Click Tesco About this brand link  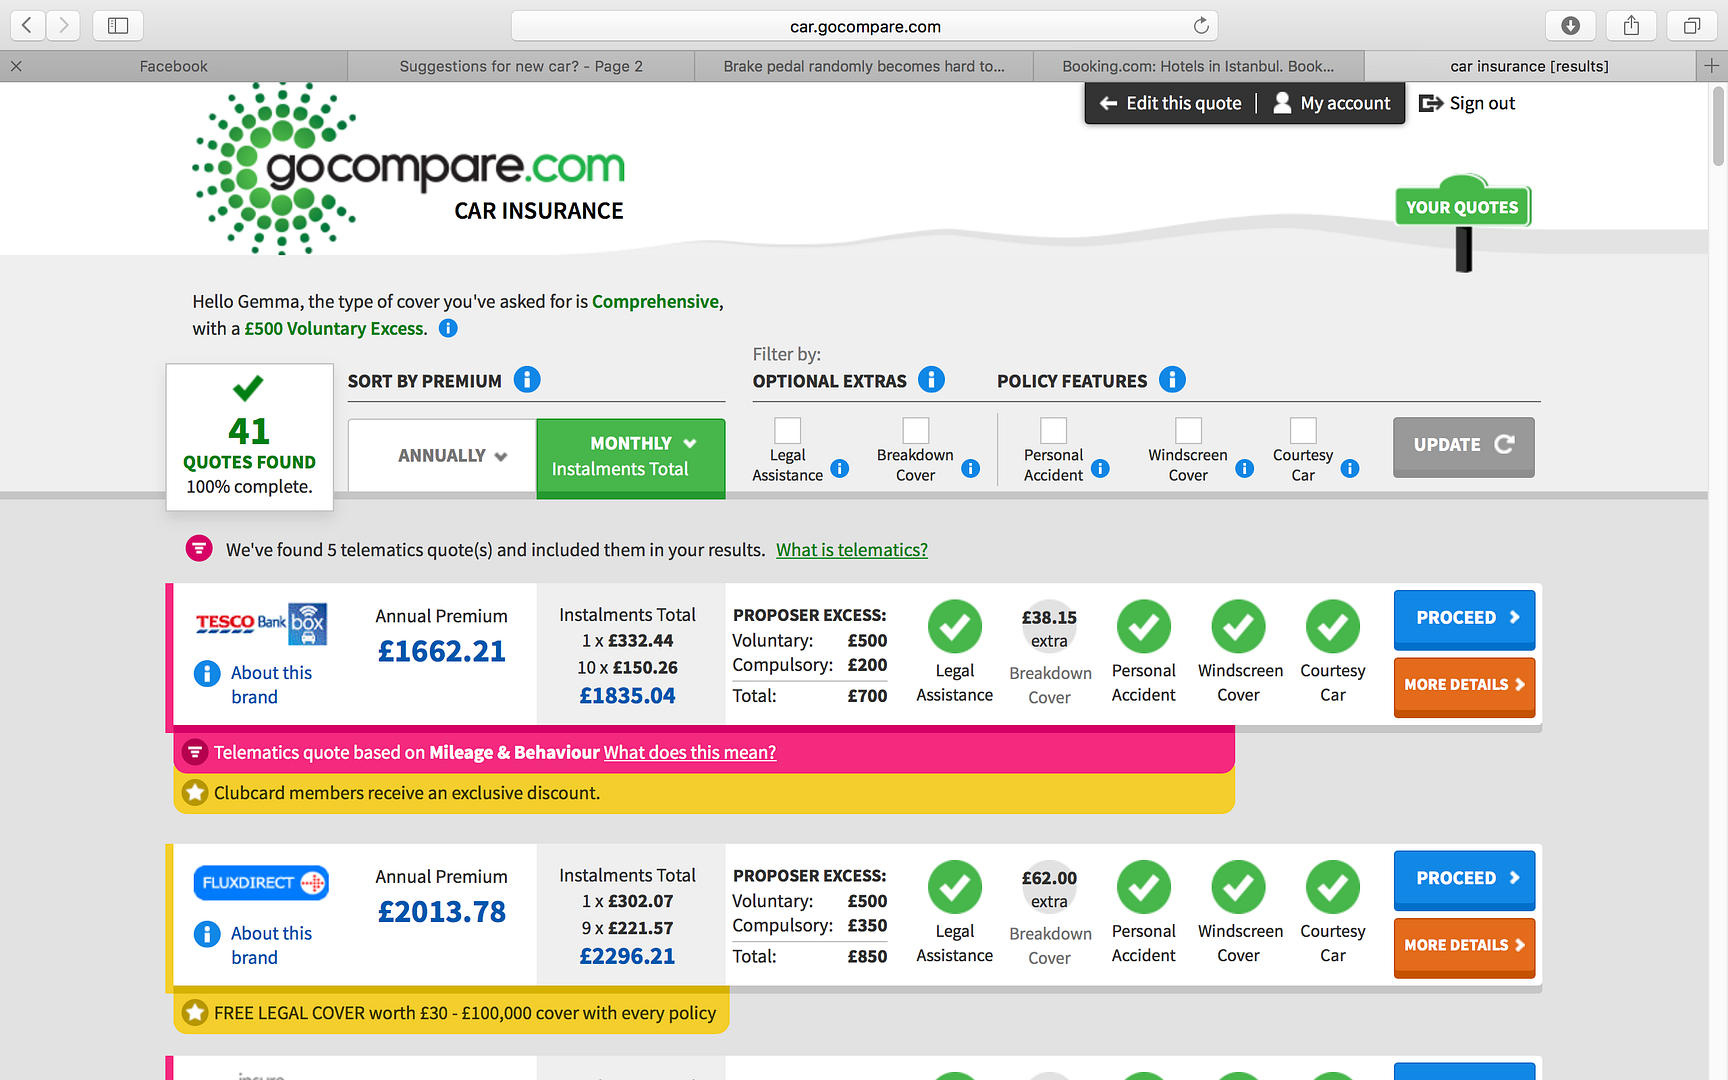coord(271,685)
